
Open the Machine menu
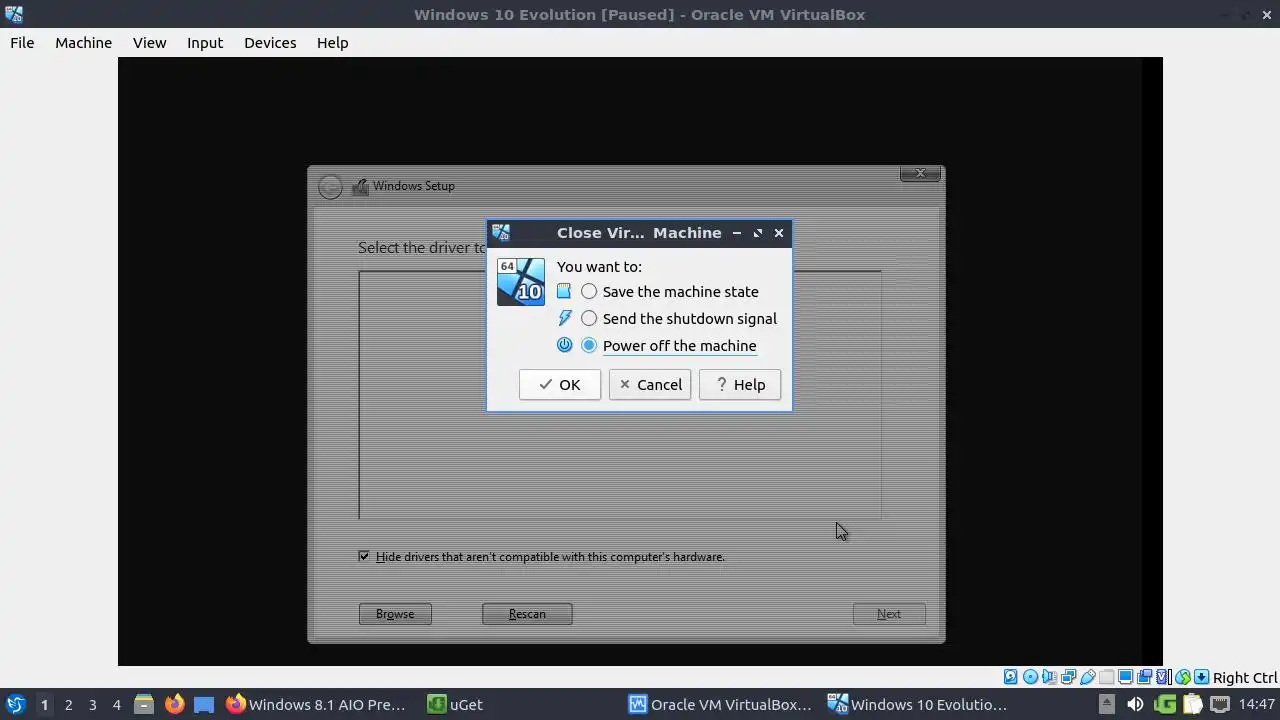pyautogui.click(x=83, y=42)
